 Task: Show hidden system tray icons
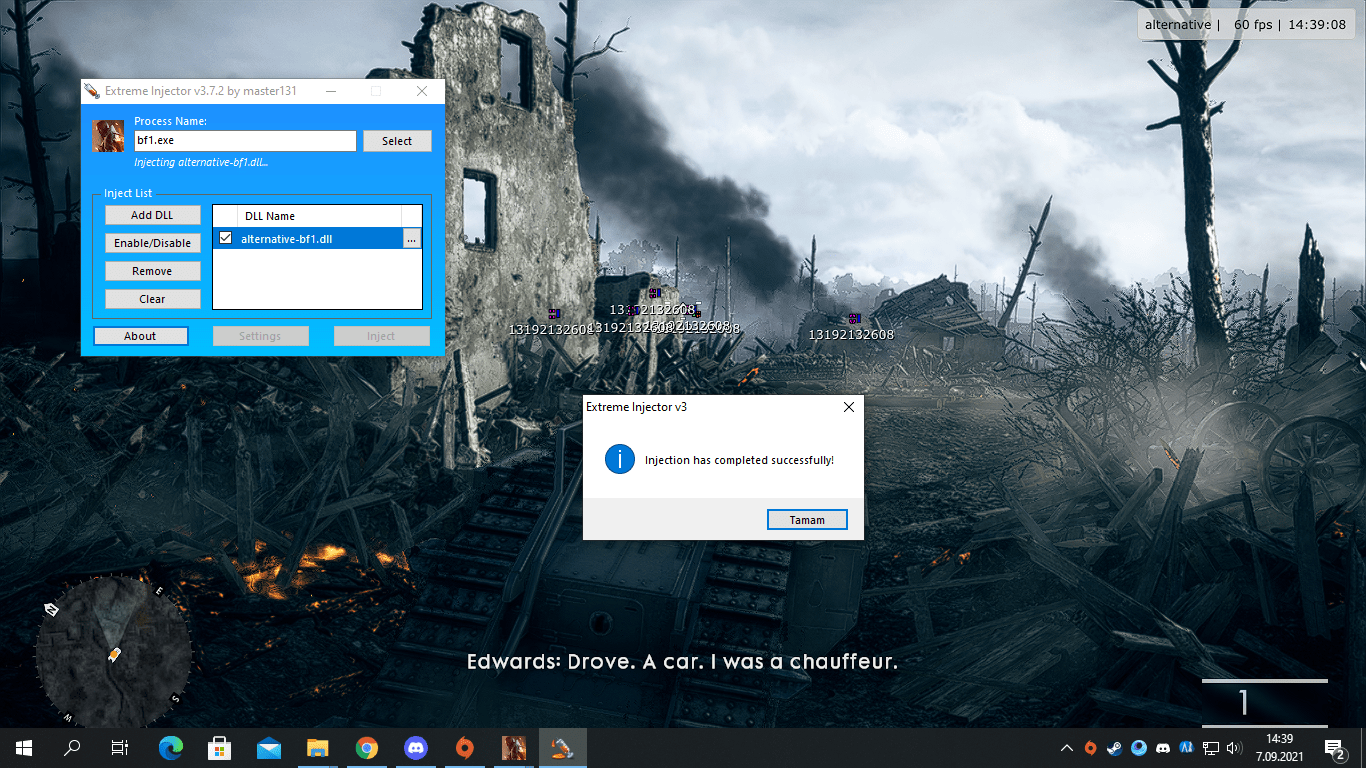(1066, 747)
